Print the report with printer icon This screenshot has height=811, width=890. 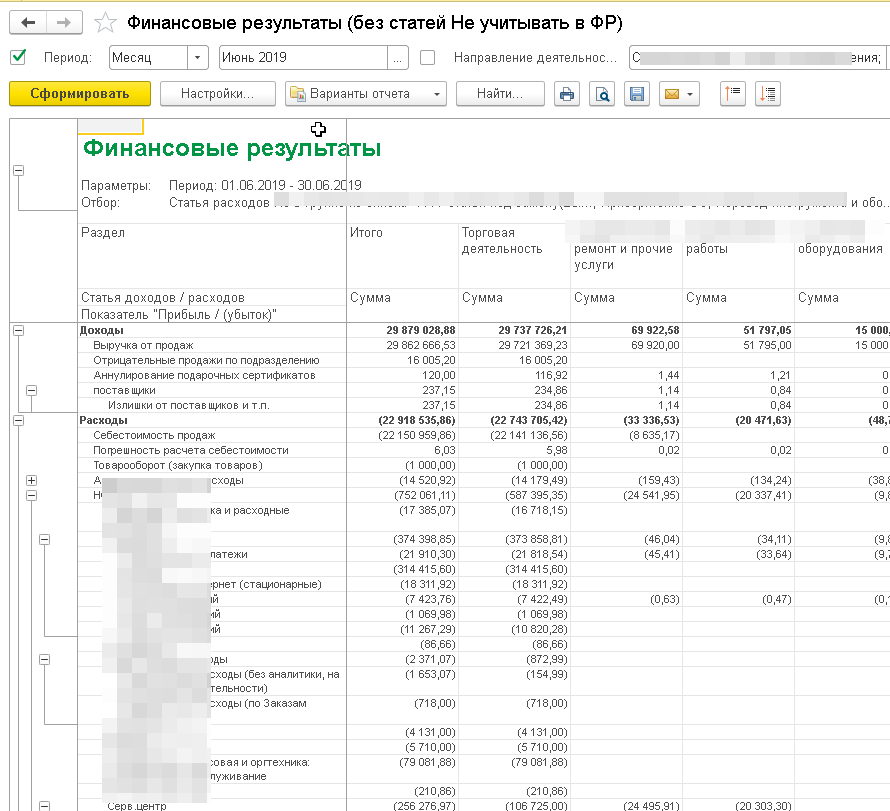click(x=566, y=94)
